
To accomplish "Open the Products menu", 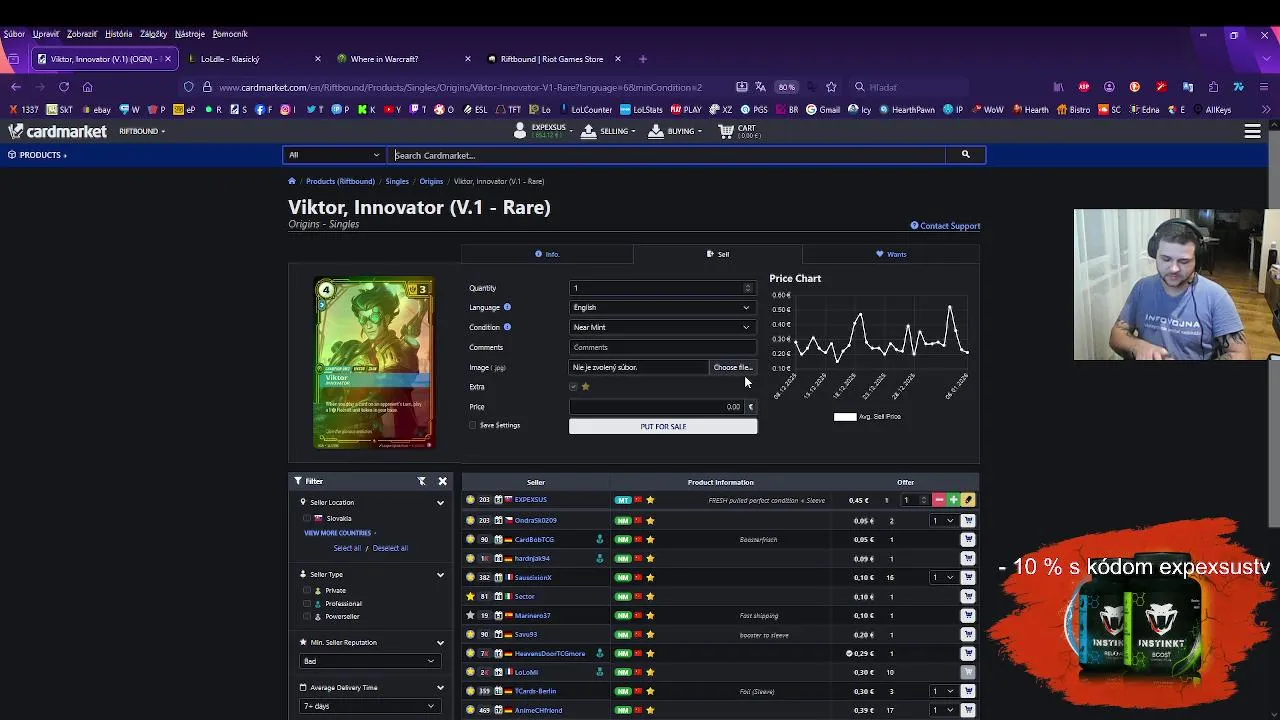I will pos(38,155).
